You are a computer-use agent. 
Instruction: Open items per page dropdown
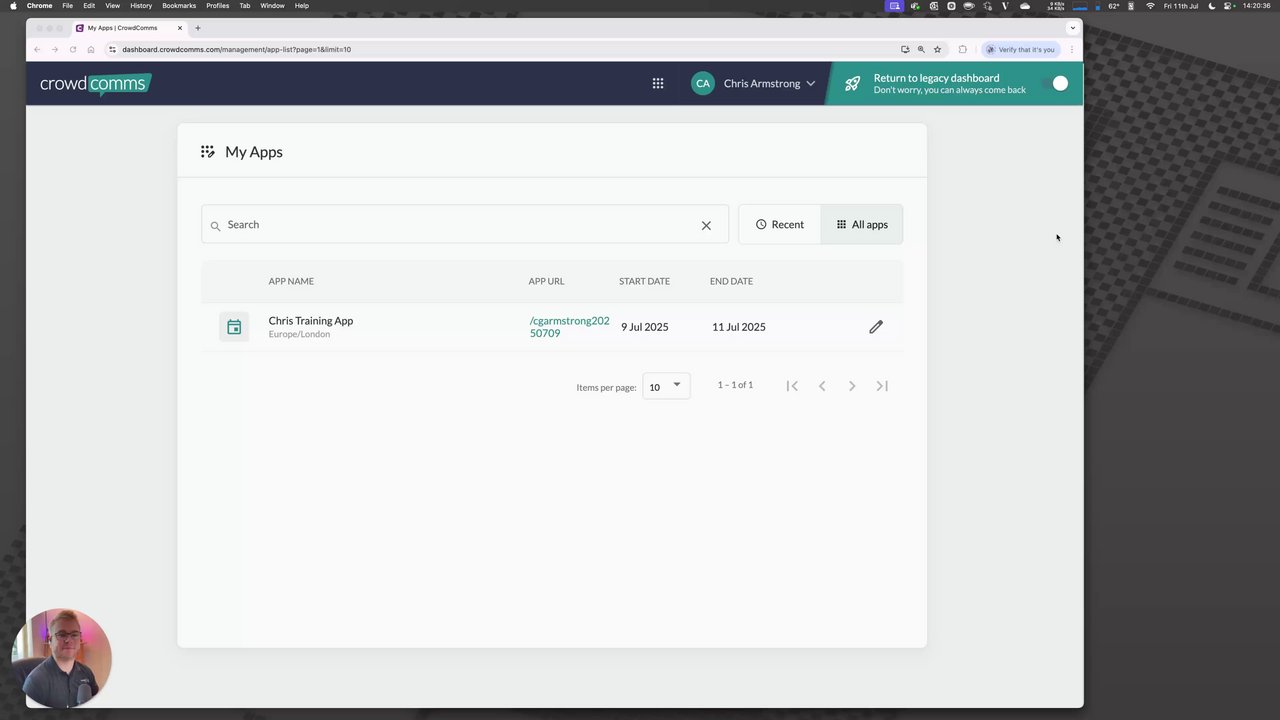(666, 386)
